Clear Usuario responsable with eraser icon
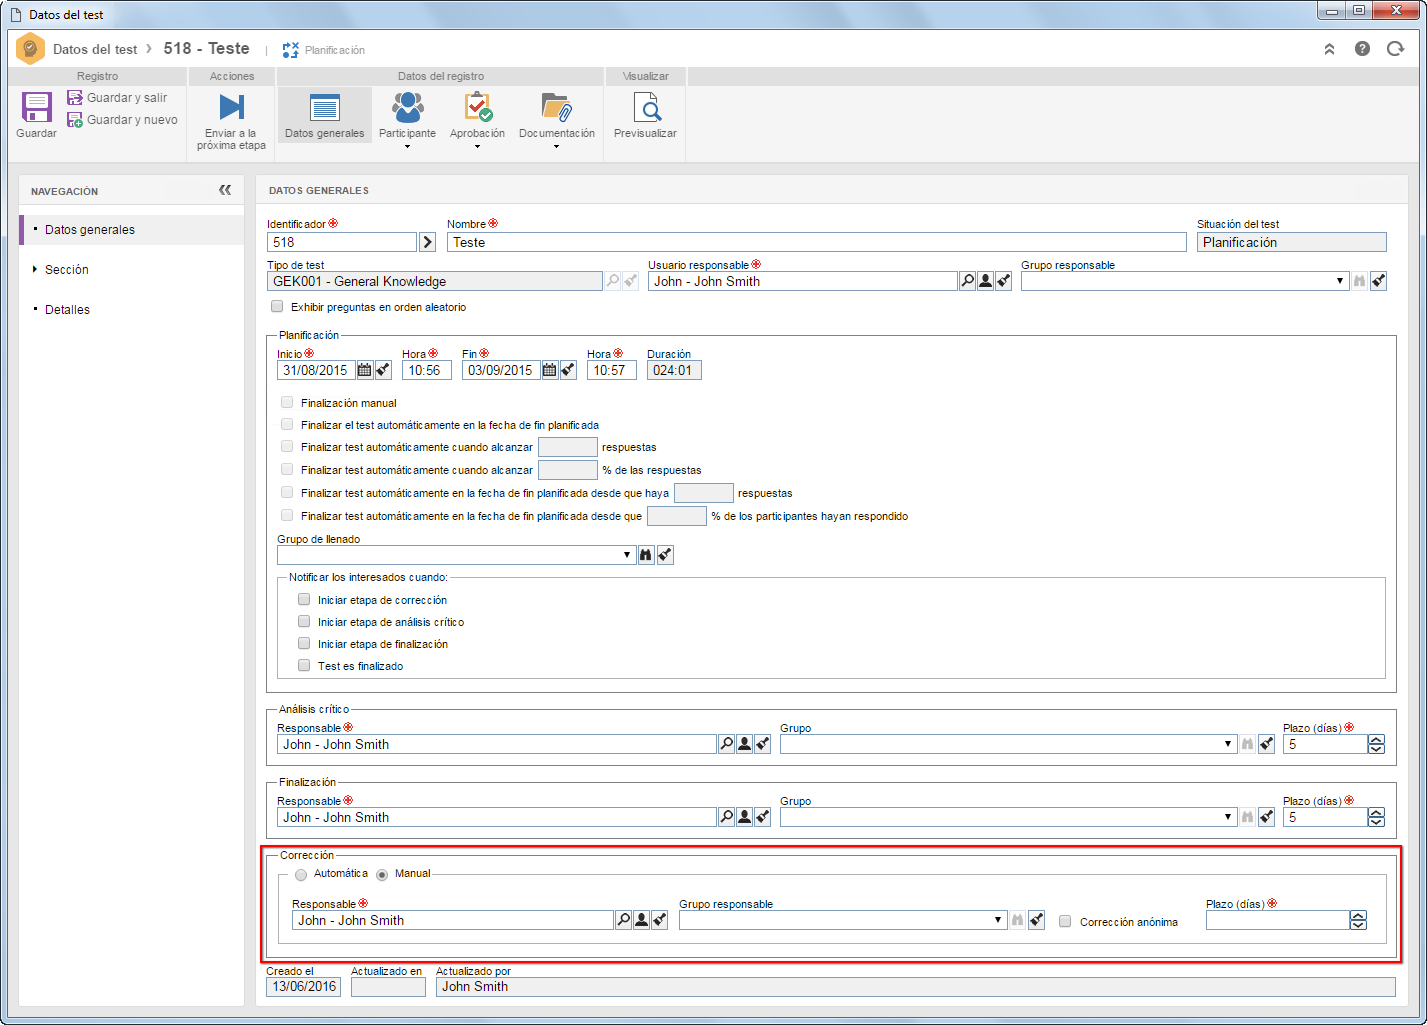The width and height of the screenshot is (1427, 1025). [x=1003, y=282]
